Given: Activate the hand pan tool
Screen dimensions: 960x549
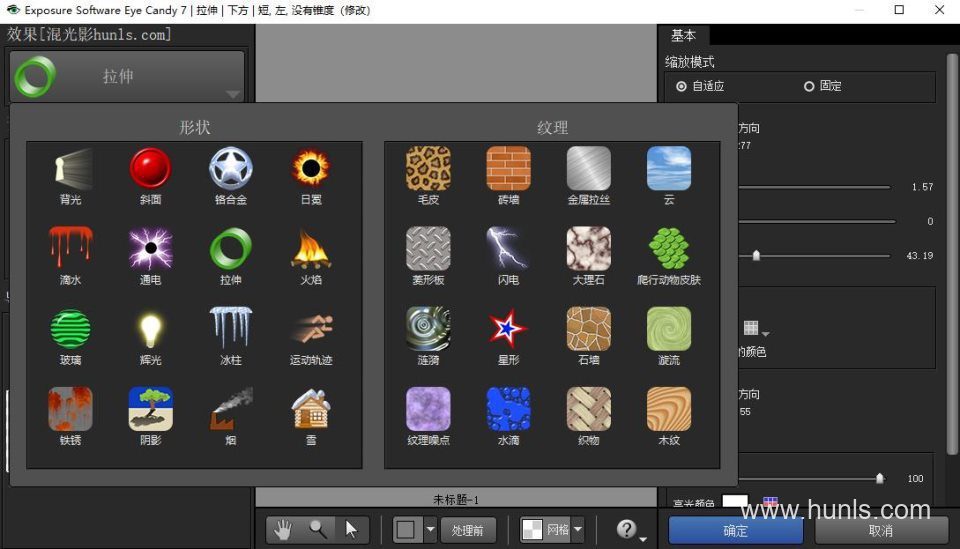Looking at the screenshot, I should 283,529.
